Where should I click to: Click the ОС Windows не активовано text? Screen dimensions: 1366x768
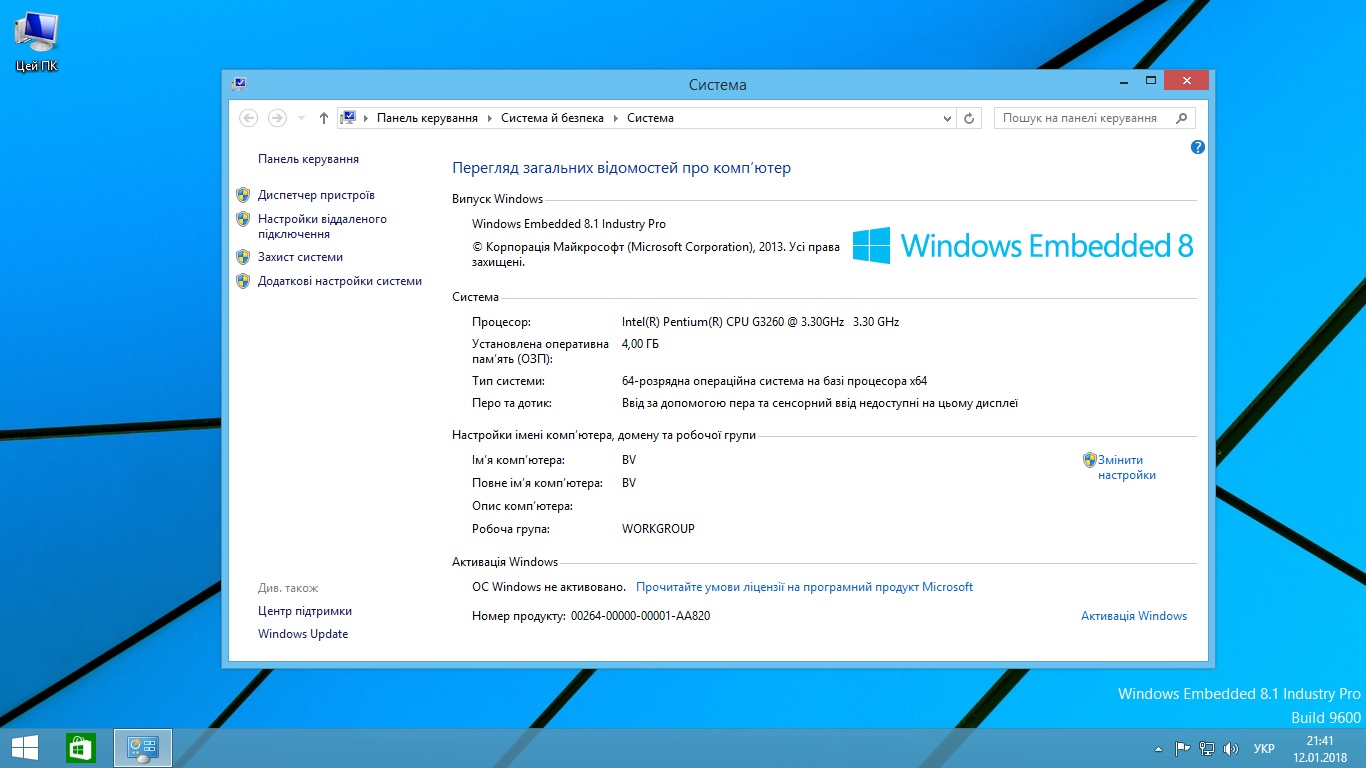(549, 587)
